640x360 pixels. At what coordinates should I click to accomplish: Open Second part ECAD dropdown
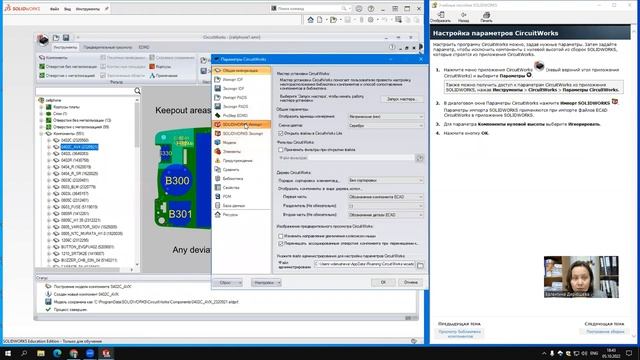point(386,215)
